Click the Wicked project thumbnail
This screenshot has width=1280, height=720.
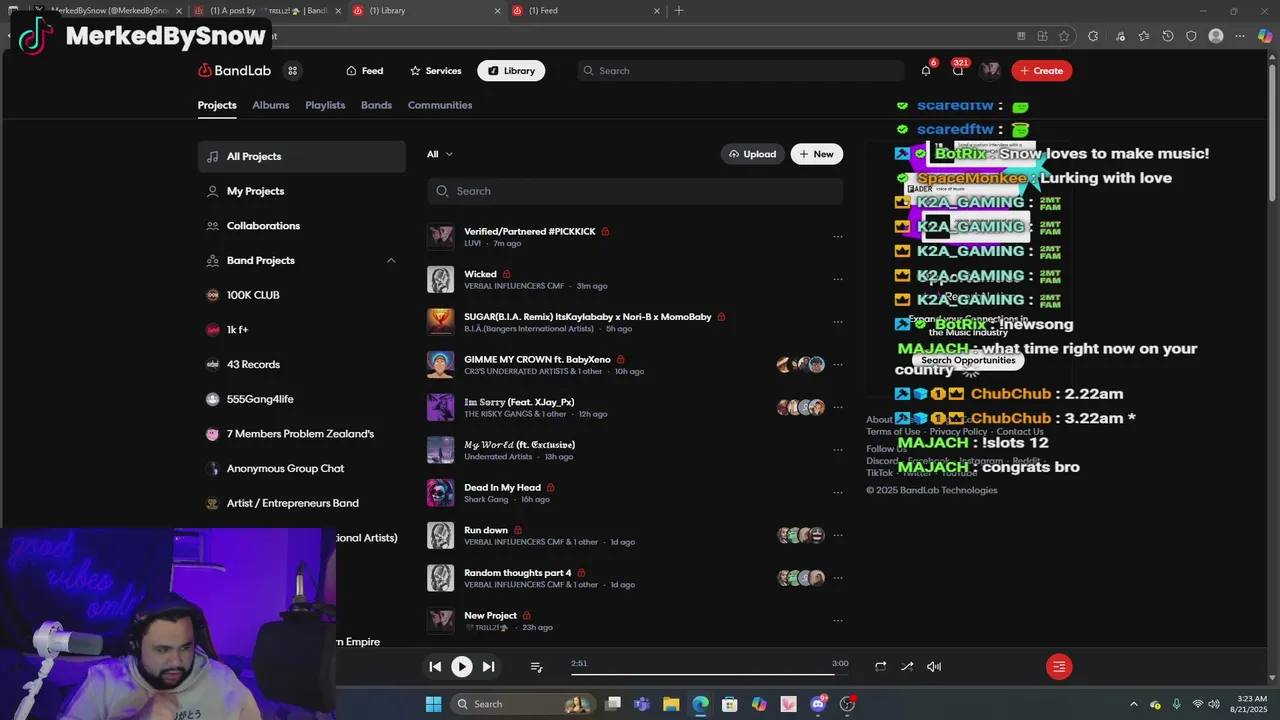440,279
